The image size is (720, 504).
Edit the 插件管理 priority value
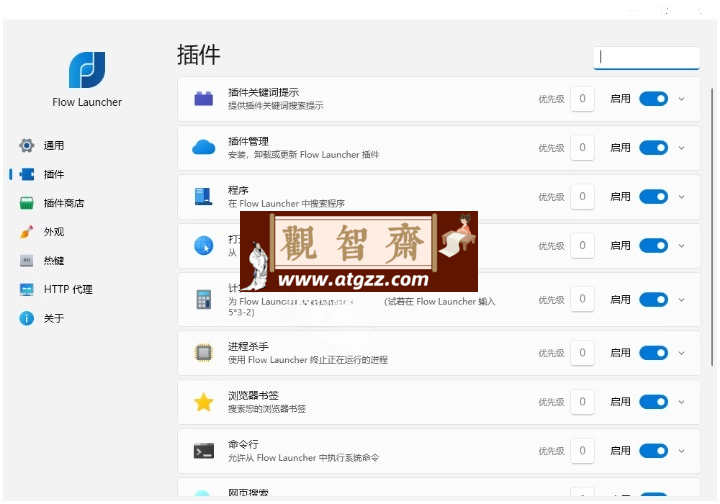pos(582,148)
